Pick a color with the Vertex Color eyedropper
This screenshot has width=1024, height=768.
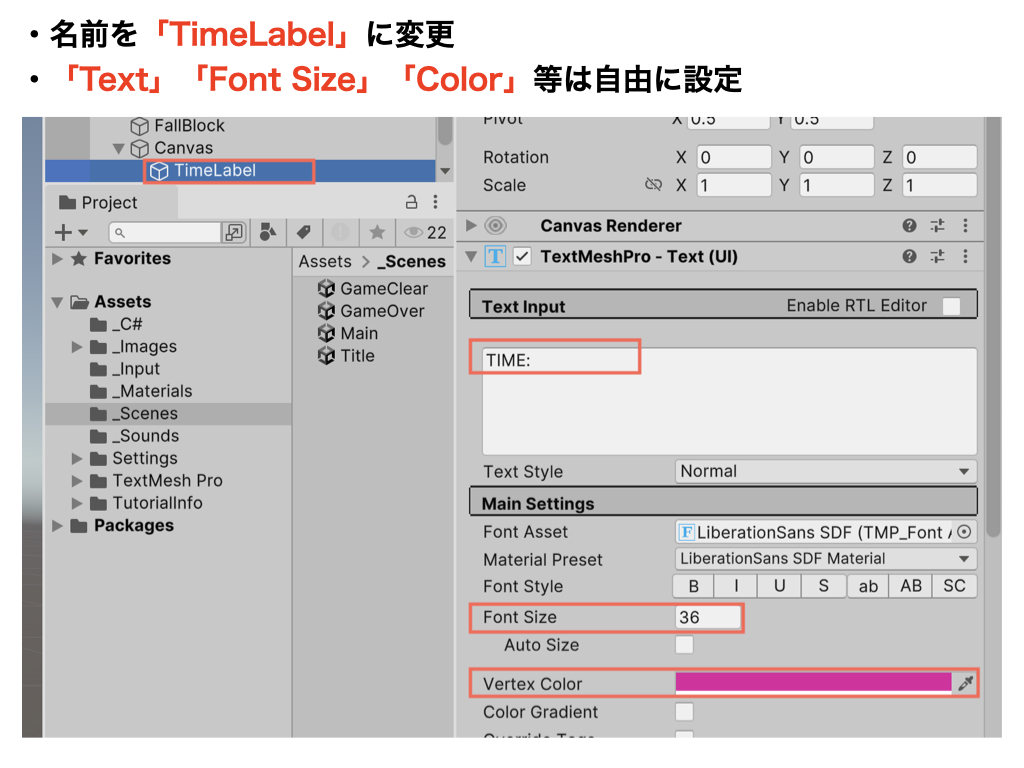[x=965, y=684]
